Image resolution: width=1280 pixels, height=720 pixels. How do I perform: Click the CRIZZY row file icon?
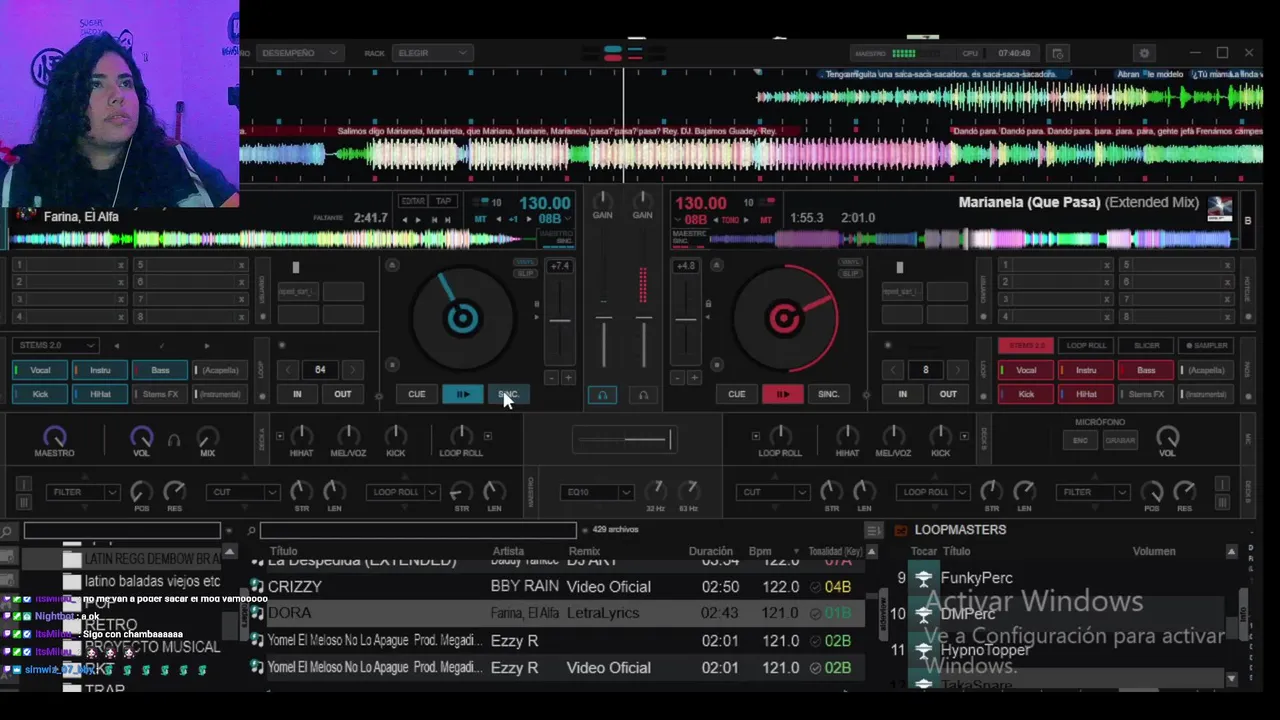click(x=257, y=587)
